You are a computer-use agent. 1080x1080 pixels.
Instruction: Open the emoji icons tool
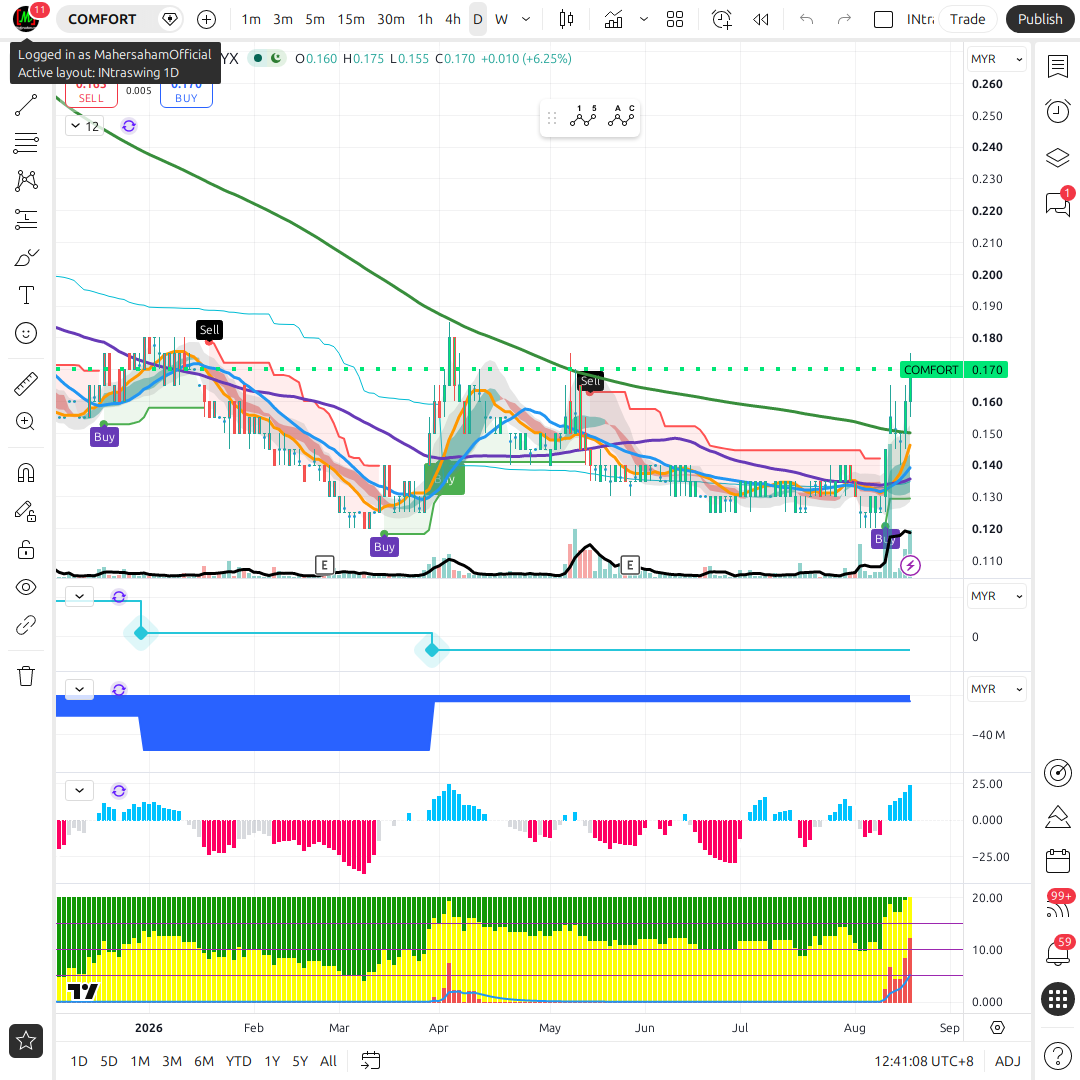click(x=26, y=333)
